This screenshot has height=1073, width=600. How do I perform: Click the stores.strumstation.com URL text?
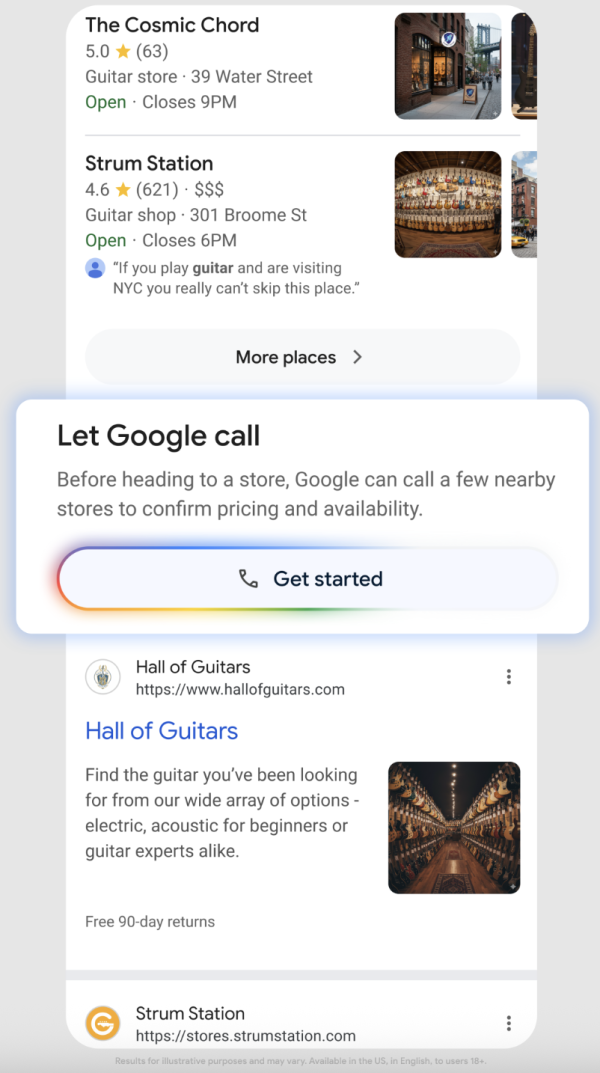click(245, 1035)
